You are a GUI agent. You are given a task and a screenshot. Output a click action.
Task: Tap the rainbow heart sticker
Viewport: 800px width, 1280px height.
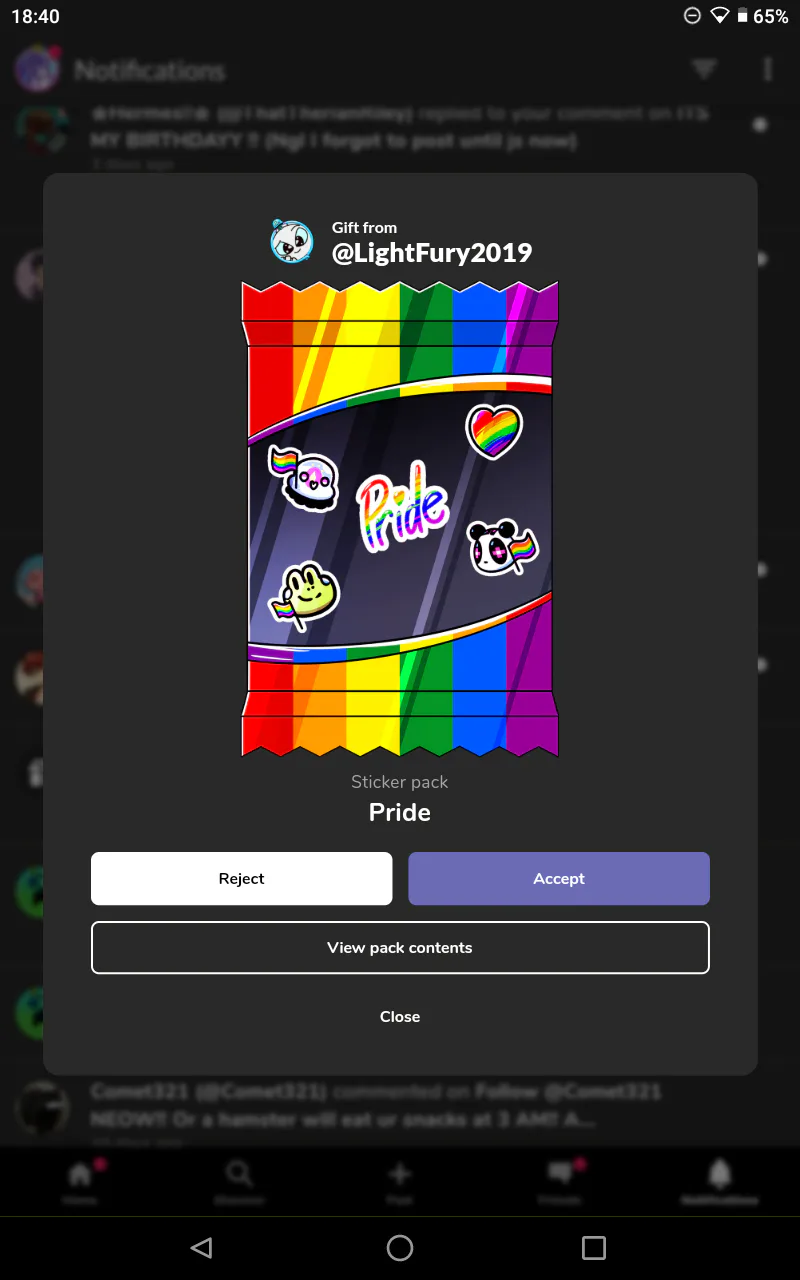point(494,431)
